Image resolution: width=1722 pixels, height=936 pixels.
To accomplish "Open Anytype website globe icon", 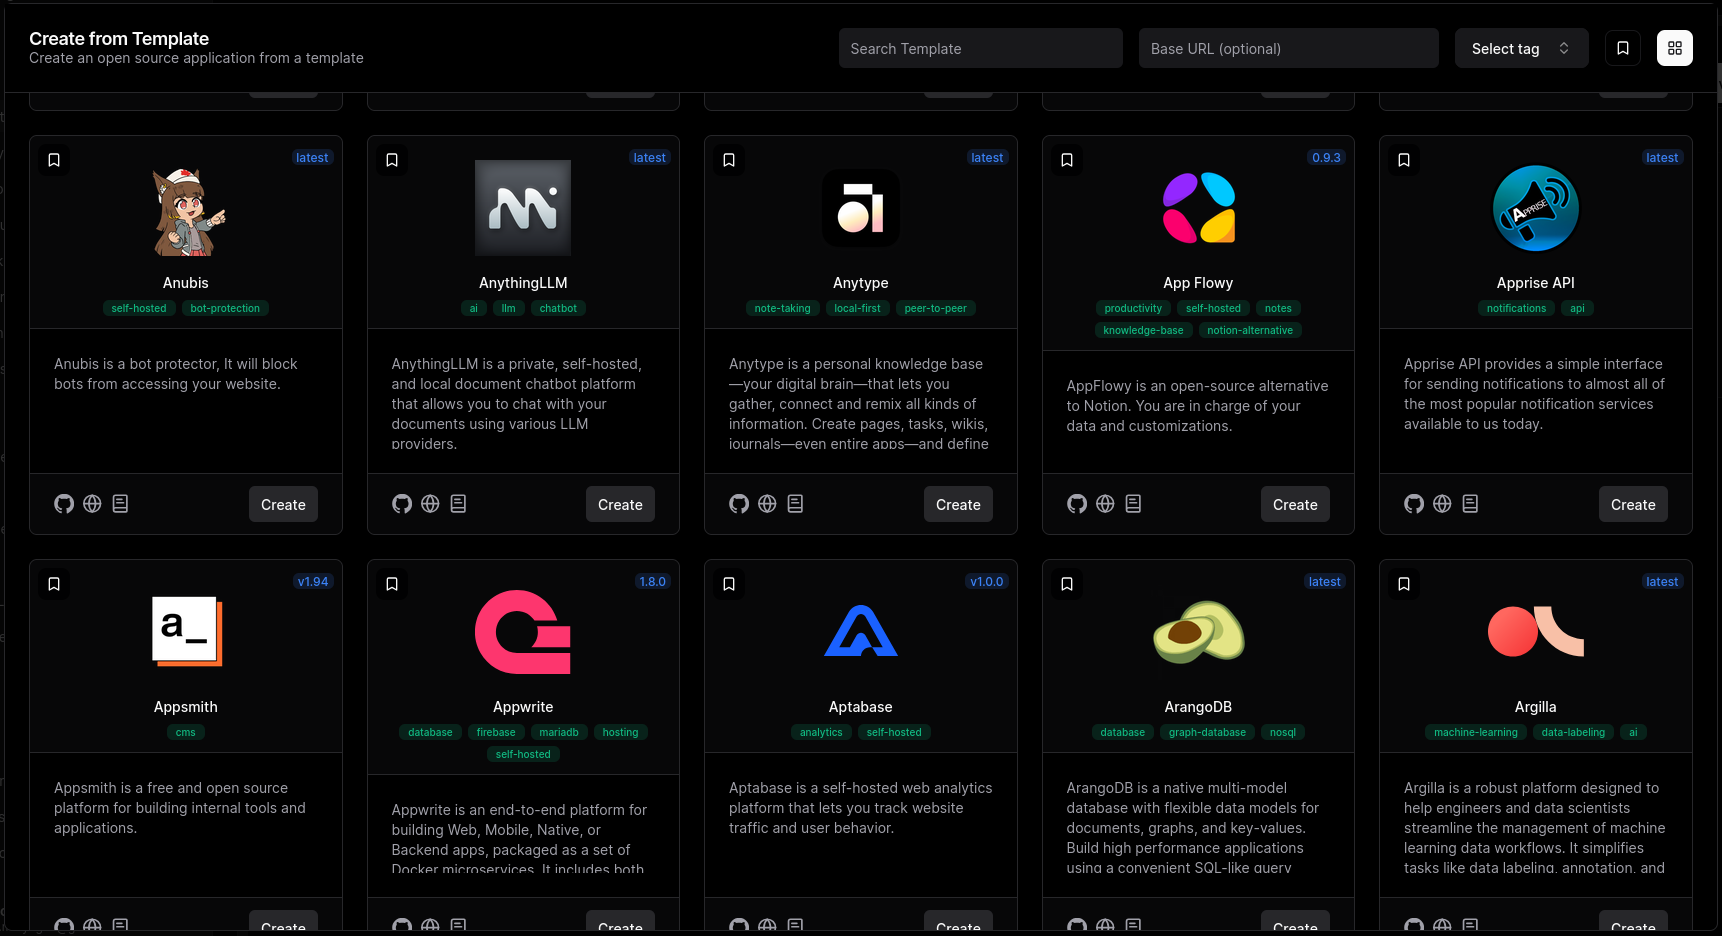I will click(767, 504).
